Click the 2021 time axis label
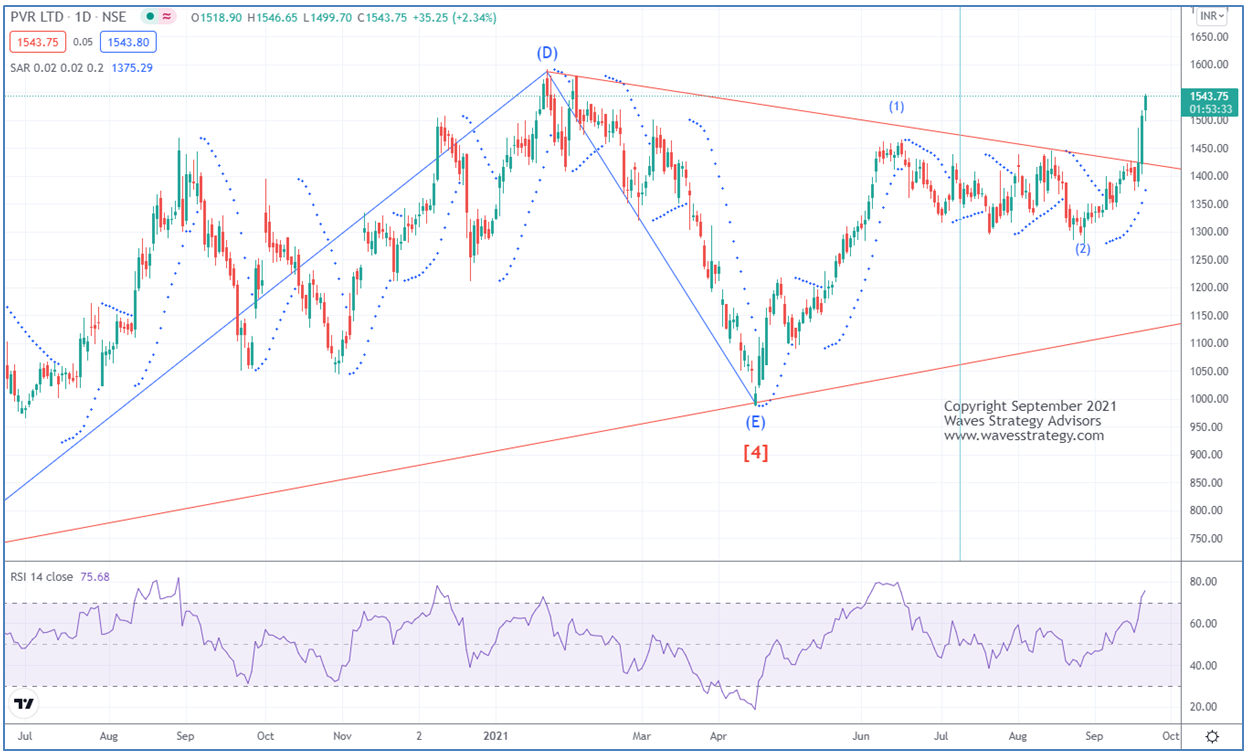This screenshot has width=1249, height=755. point(495,735)
